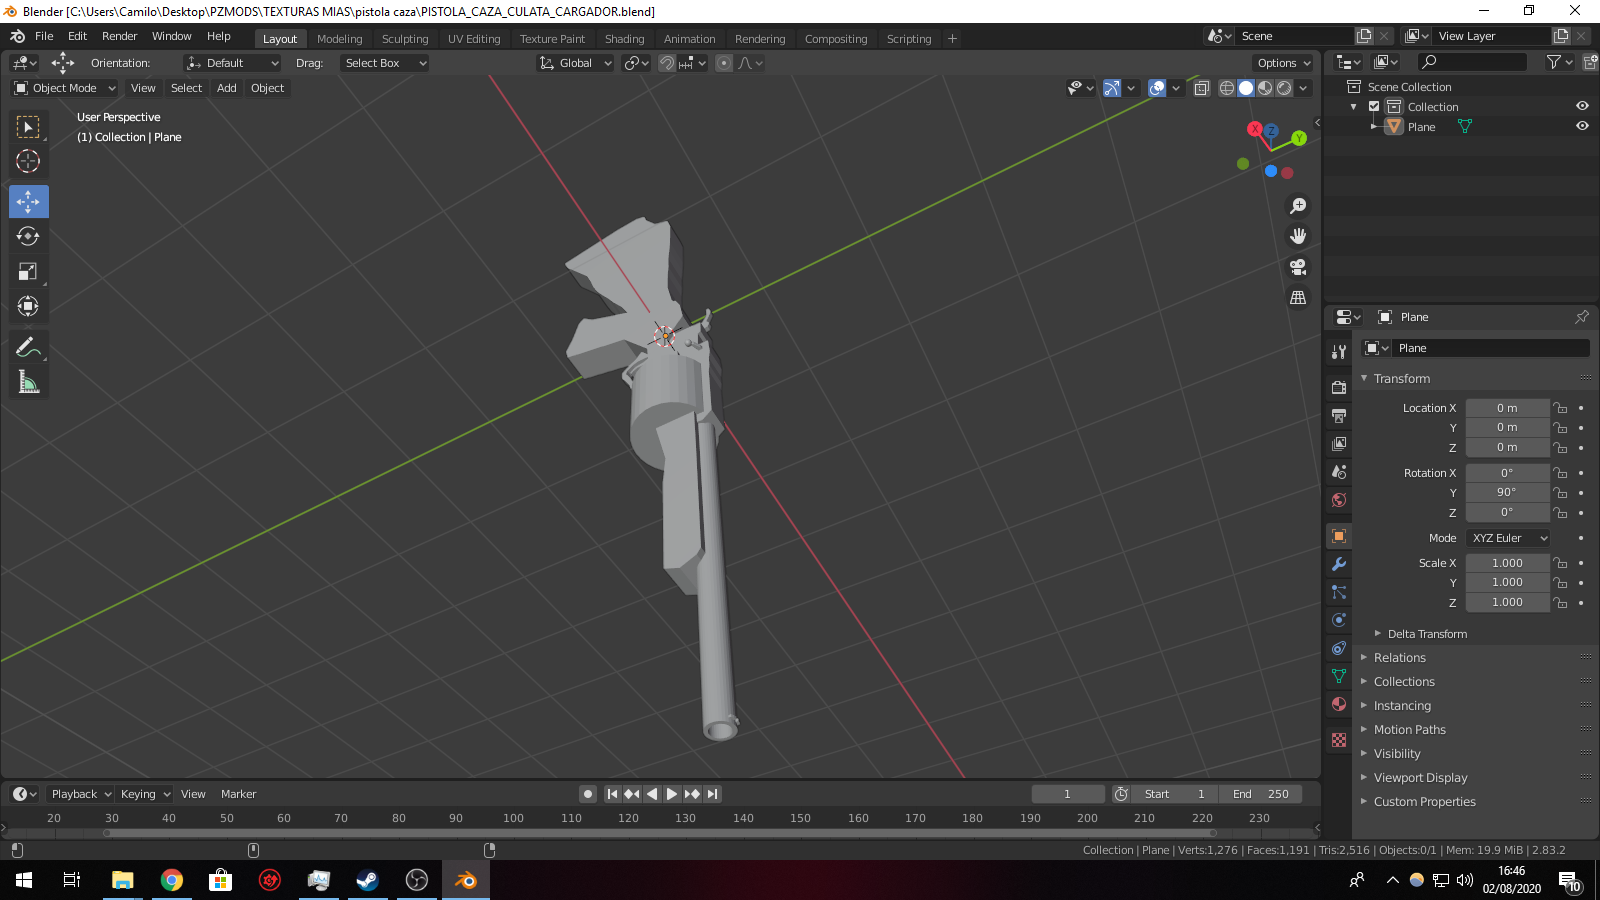
Task: Toggle camera view in viewport
Action: click(1298, 267)
